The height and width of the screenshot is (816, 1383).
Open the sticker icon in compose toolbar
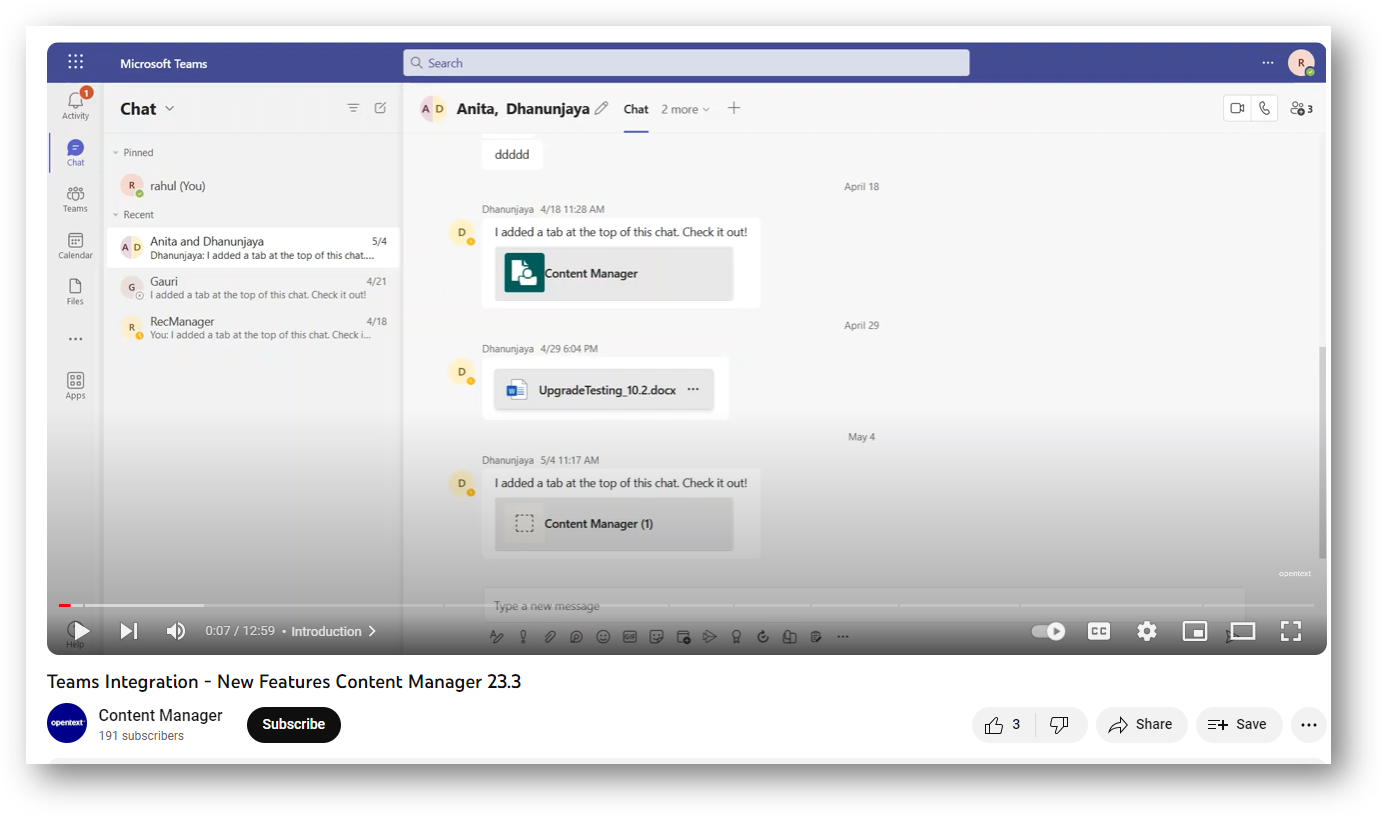point(657,636)
